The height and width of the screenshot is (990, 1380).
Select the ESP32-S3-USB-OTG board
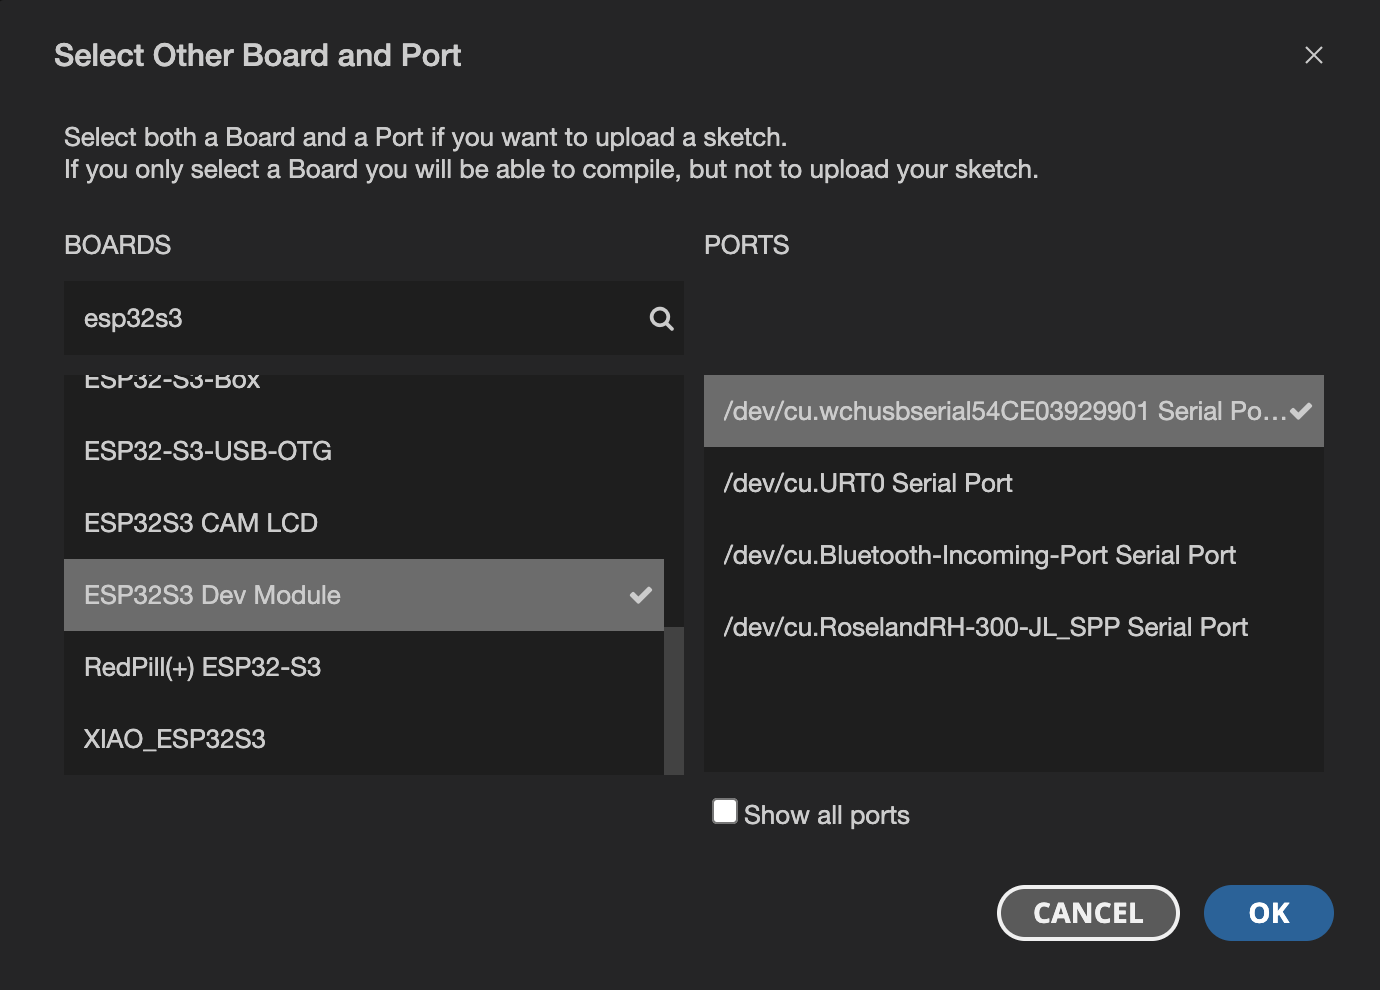tap(207, 451)
